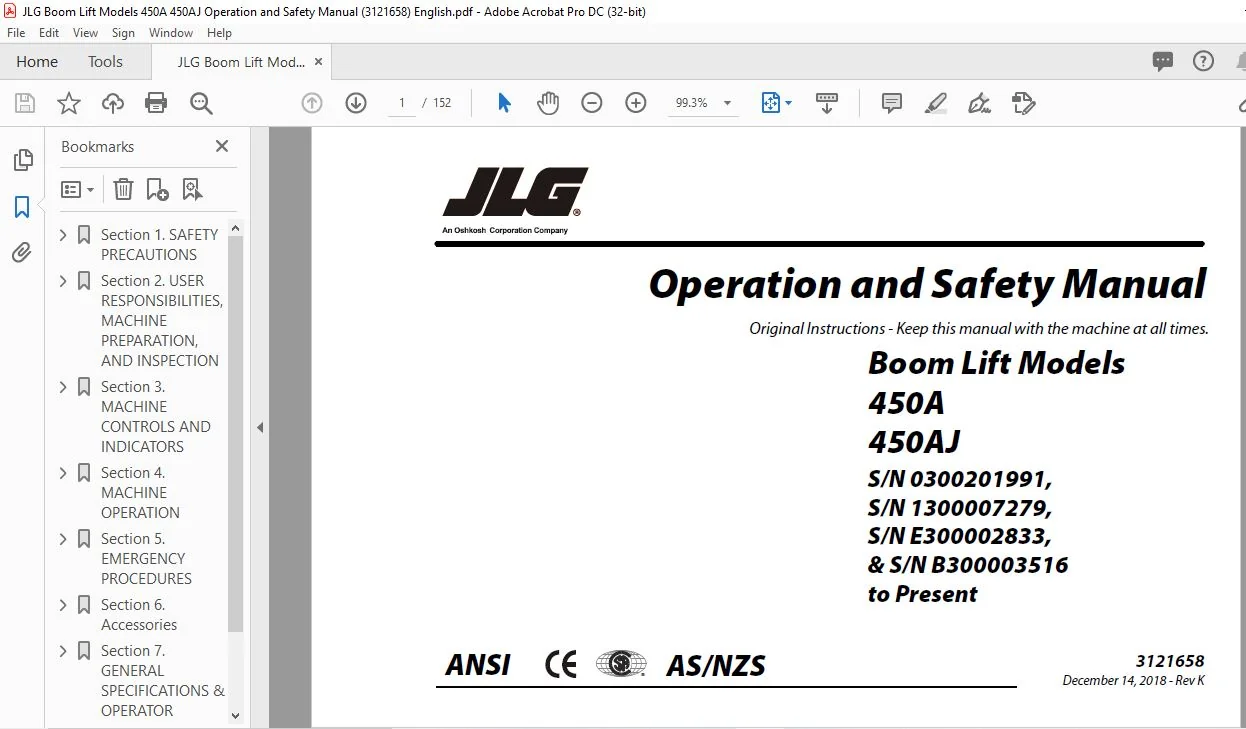Select the arrow Selection tool

pyautogui.click(x=504, y=103)
